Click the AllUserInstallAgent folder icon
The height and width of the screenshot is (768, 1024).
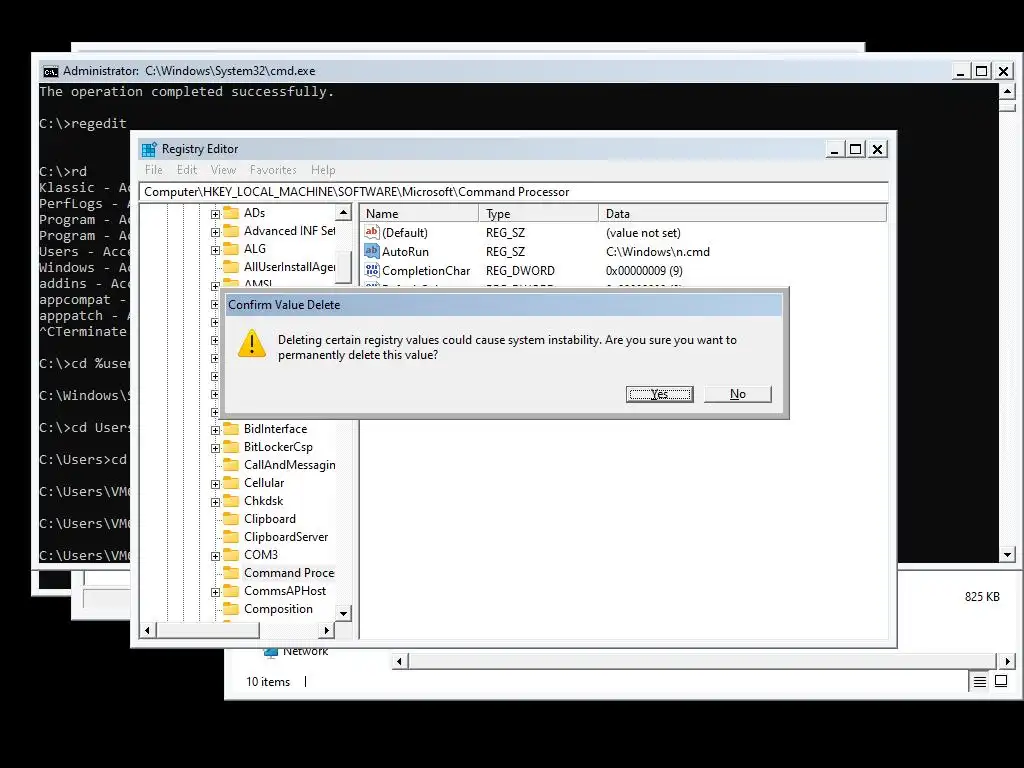[231, 266]
